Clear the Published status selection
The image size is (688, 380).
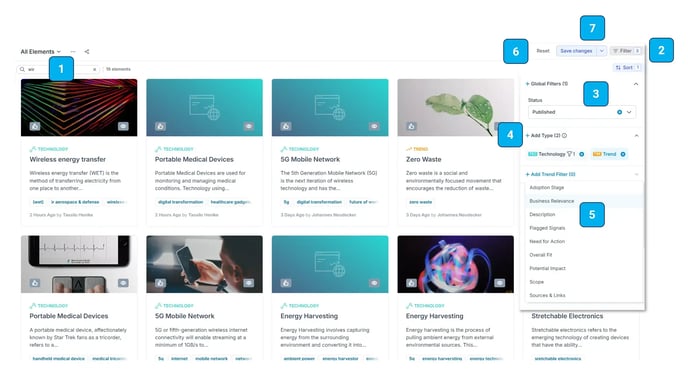point(620,112)
